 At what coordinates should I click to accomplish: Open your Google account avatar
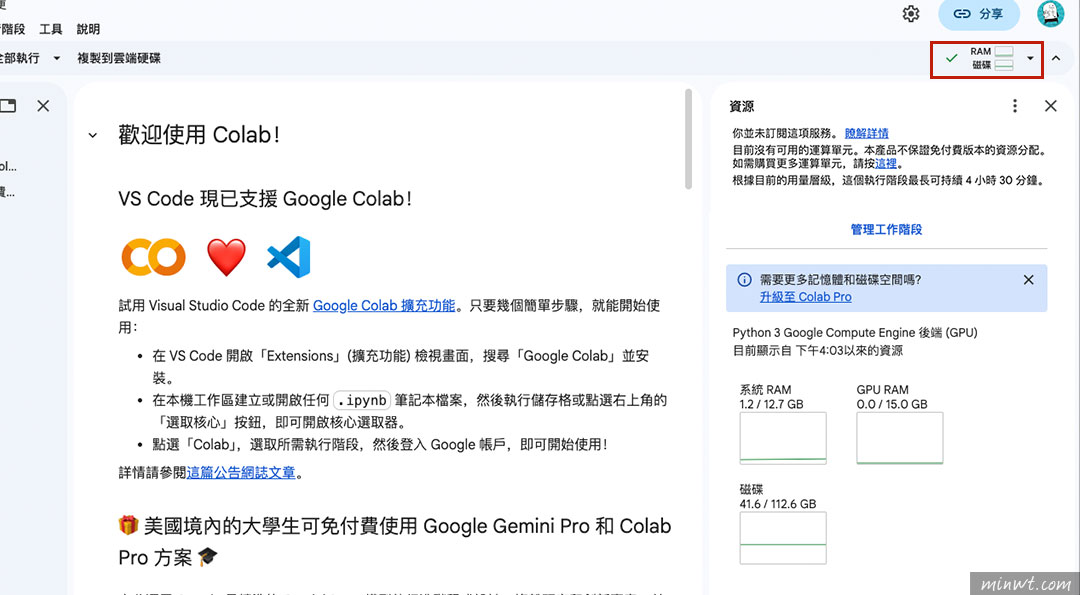1050,13
